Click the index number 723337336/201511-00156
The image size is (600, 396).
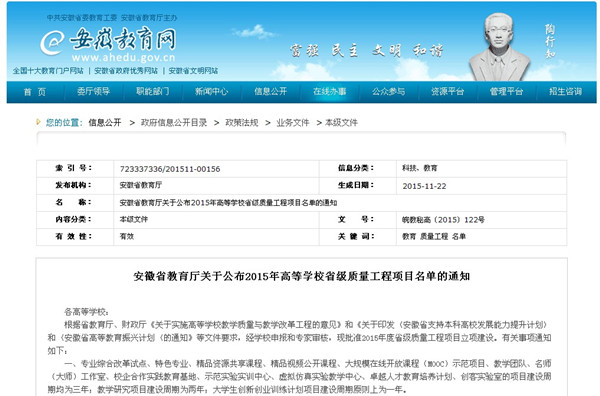coord(170,169)
